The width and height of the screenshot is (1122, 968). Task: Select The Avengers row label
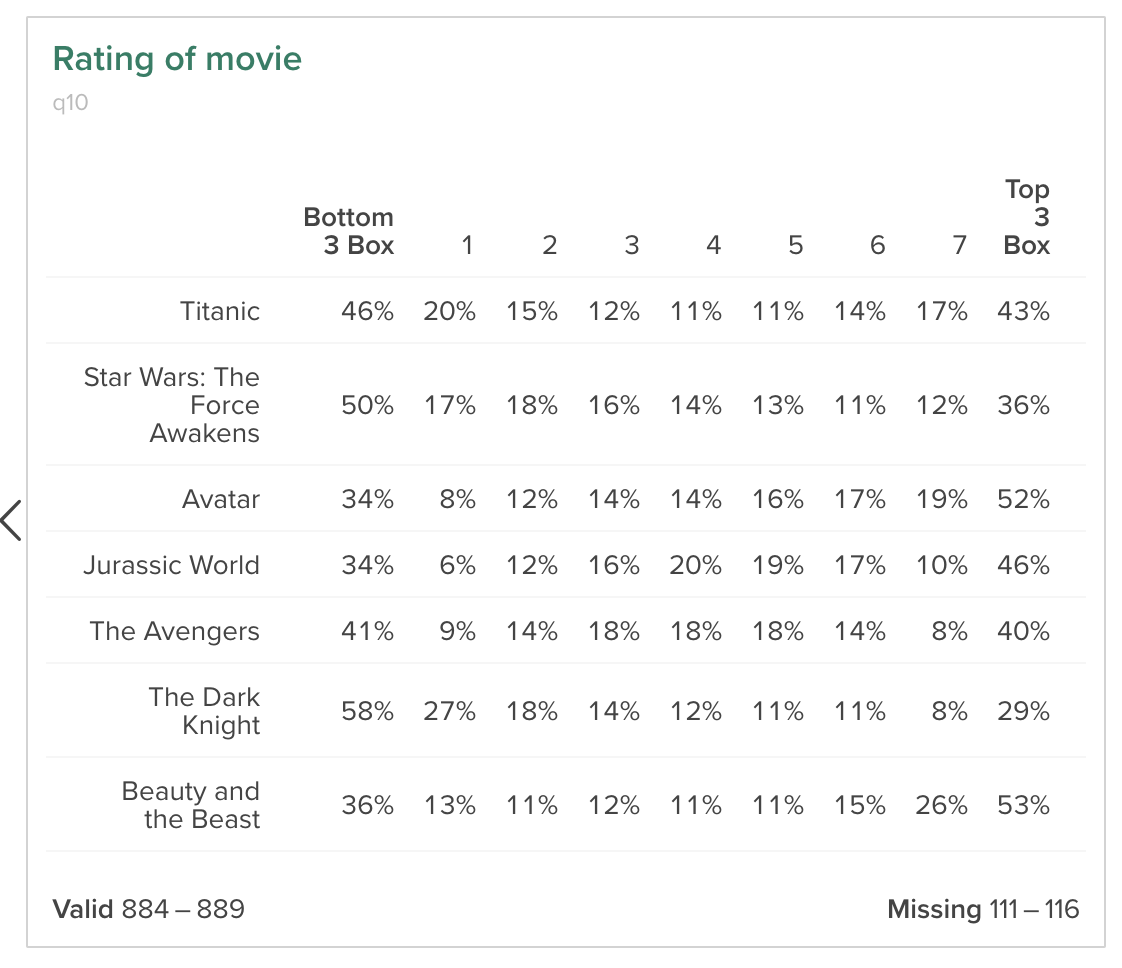tap(175, 631)
